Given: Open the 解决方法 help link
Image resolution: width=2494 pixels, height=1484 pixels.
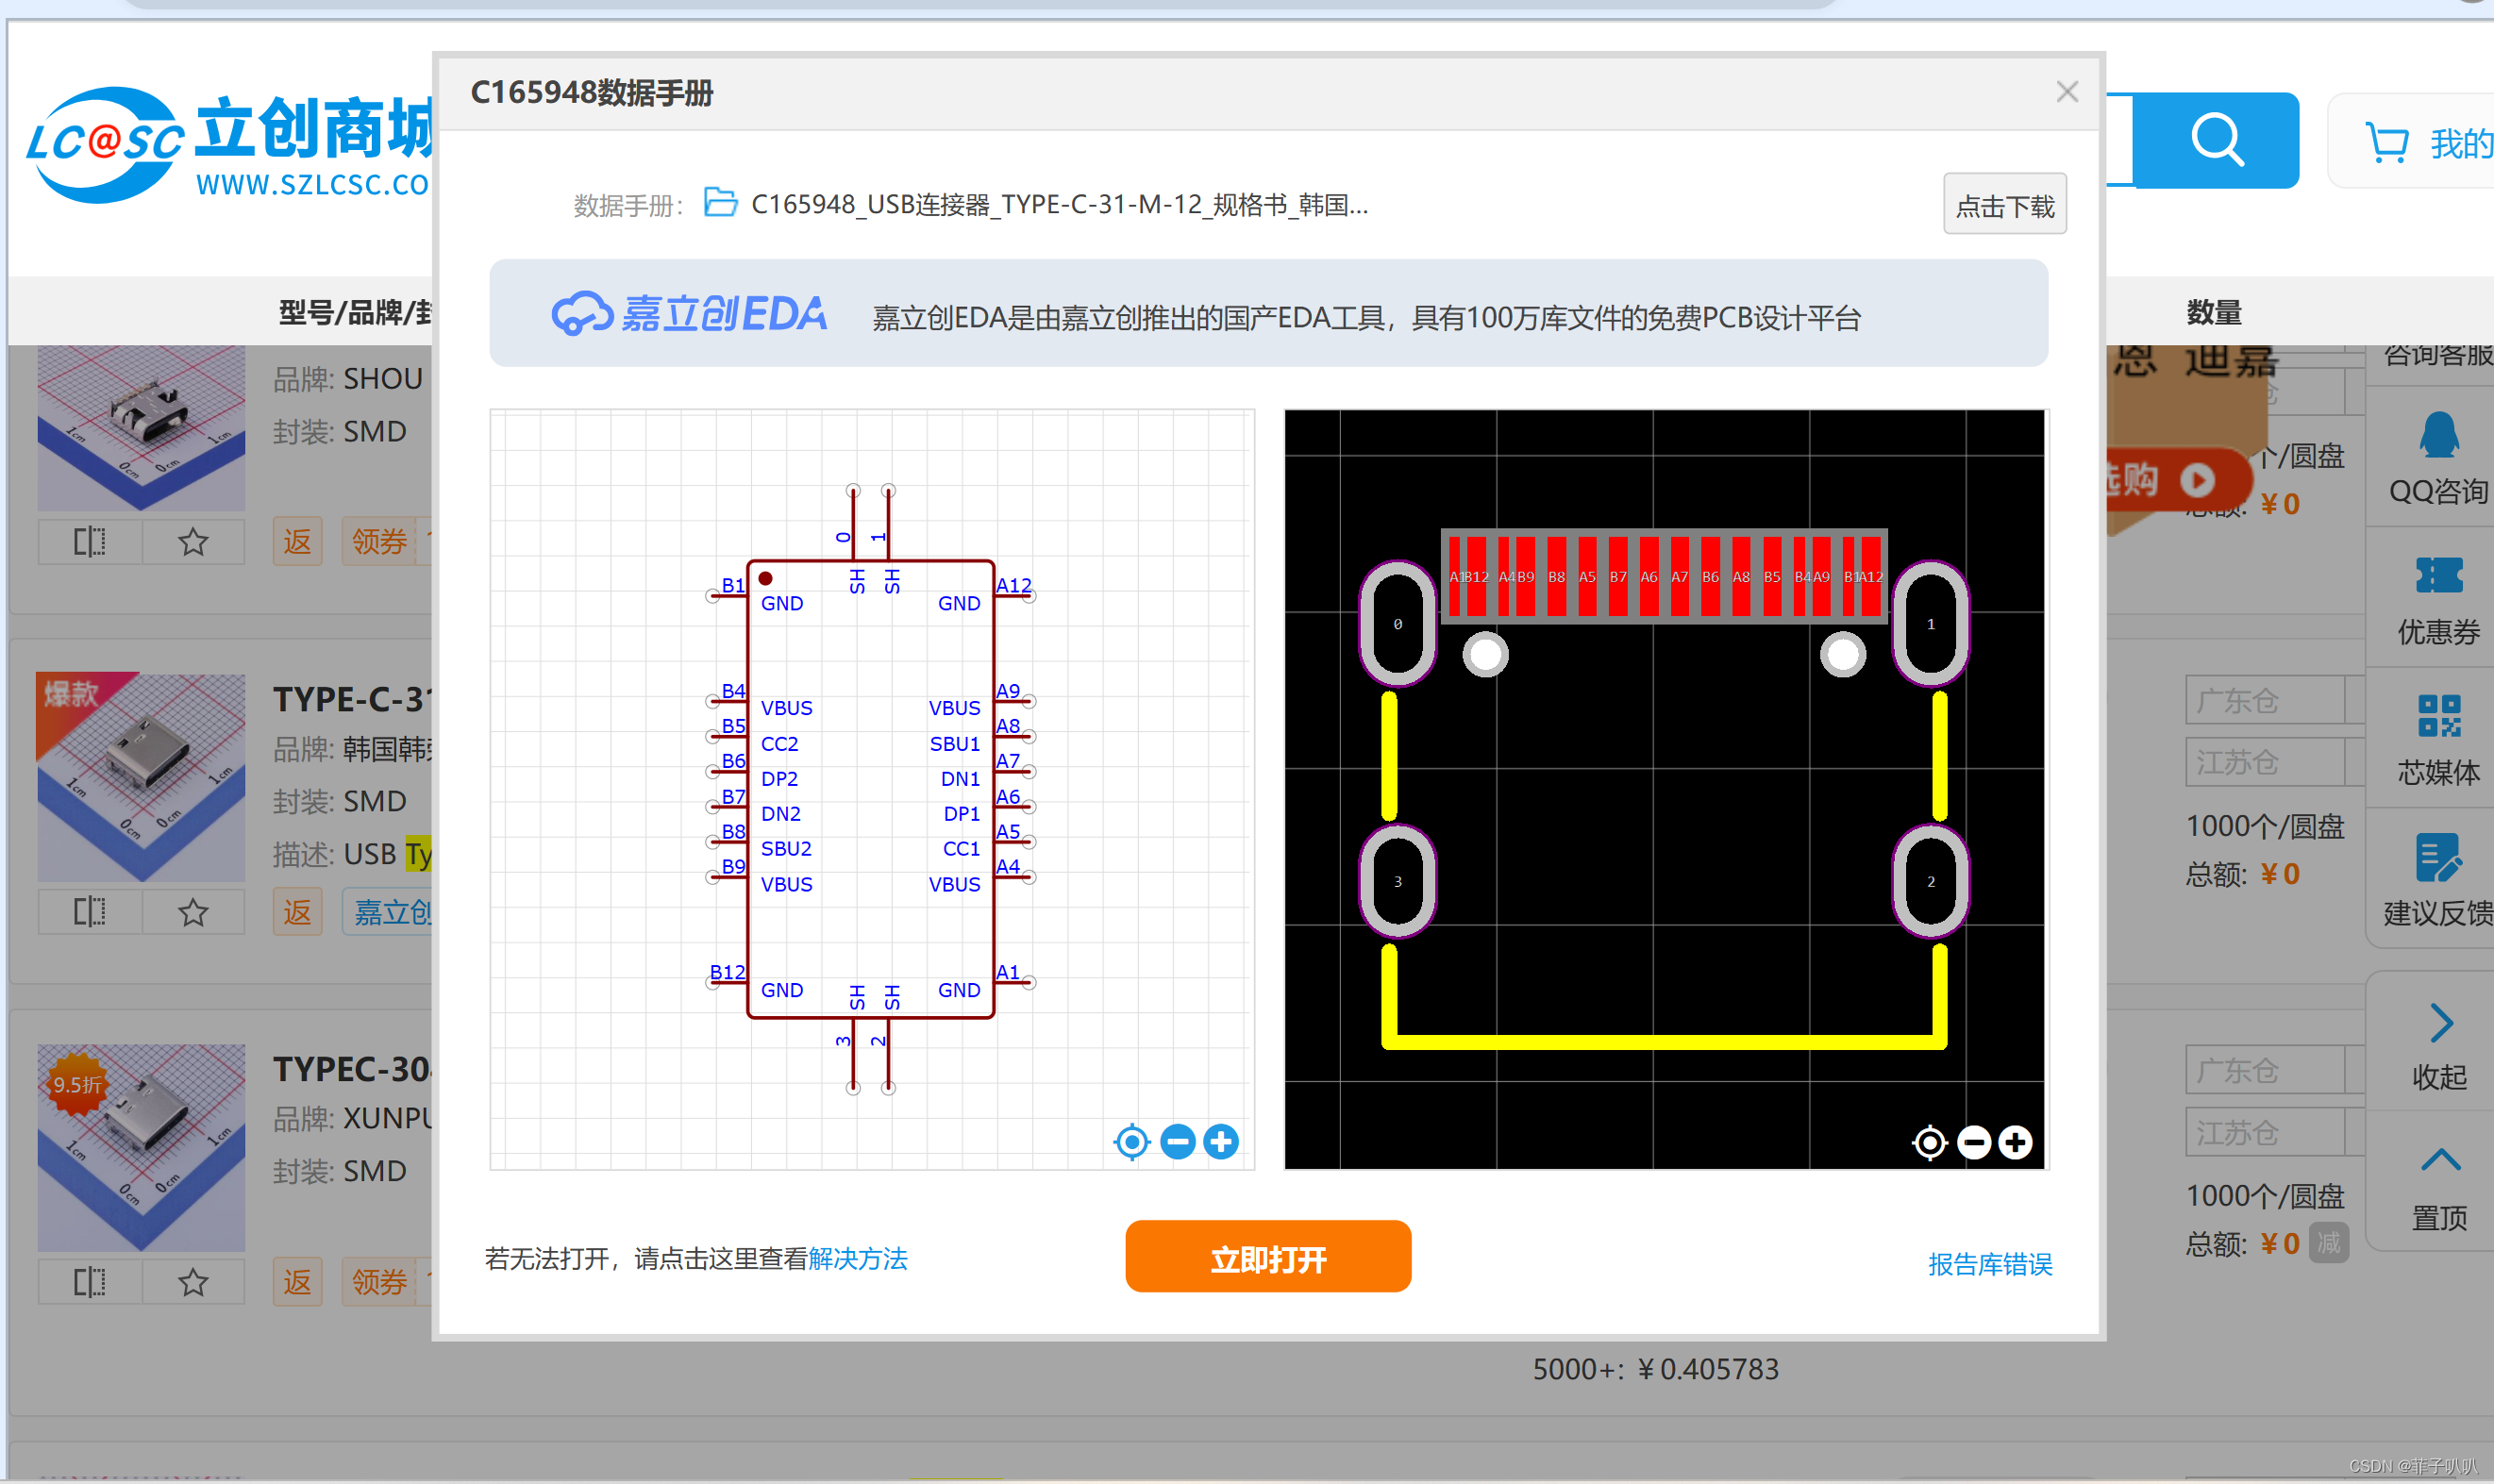Looking at the screenshot, I should coord(857,1258).
